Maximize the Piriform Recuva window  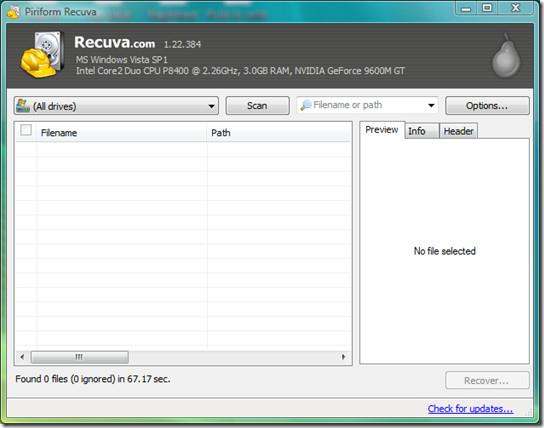487,8
